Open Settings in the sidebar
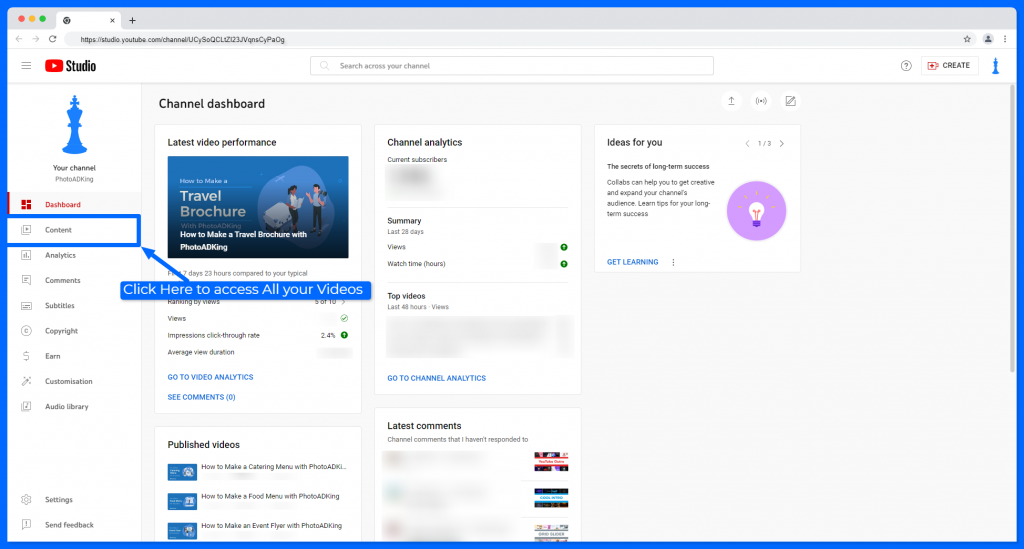This screenshot has width=1024, height=549. (74, 499)
